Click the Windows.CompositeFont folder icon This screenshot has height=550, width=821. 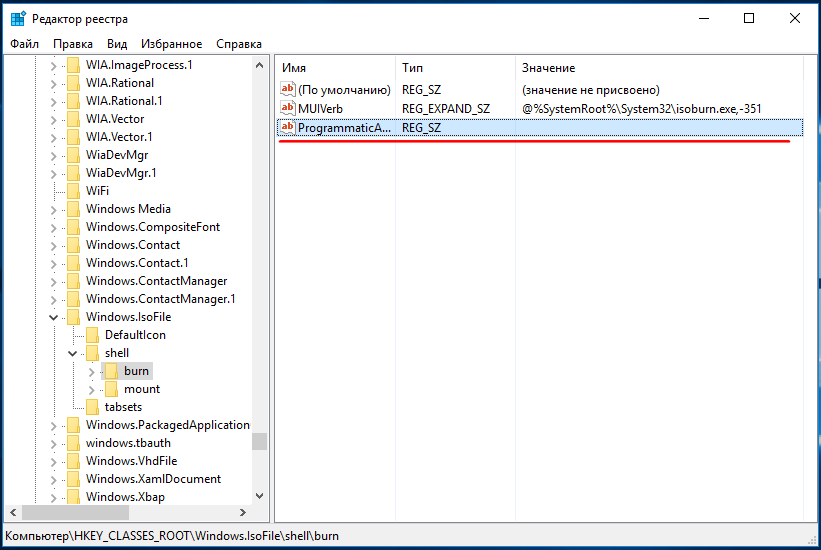click(x=73, y=227)
